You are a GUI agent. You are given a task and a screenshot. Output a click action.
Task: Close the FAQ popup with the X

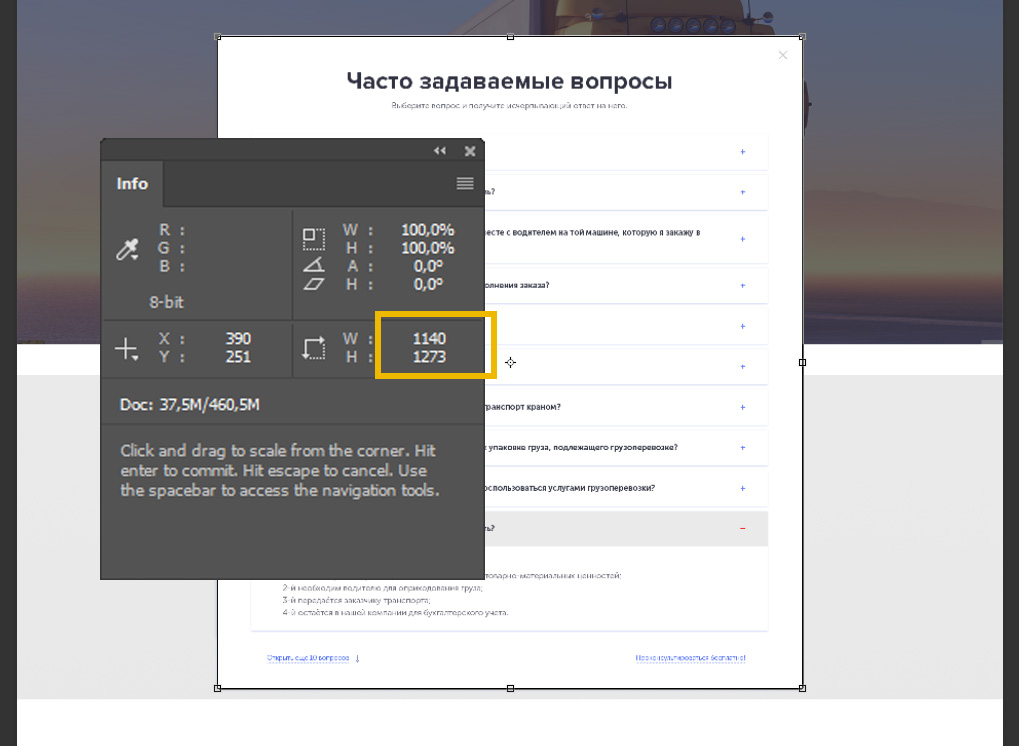783,55
